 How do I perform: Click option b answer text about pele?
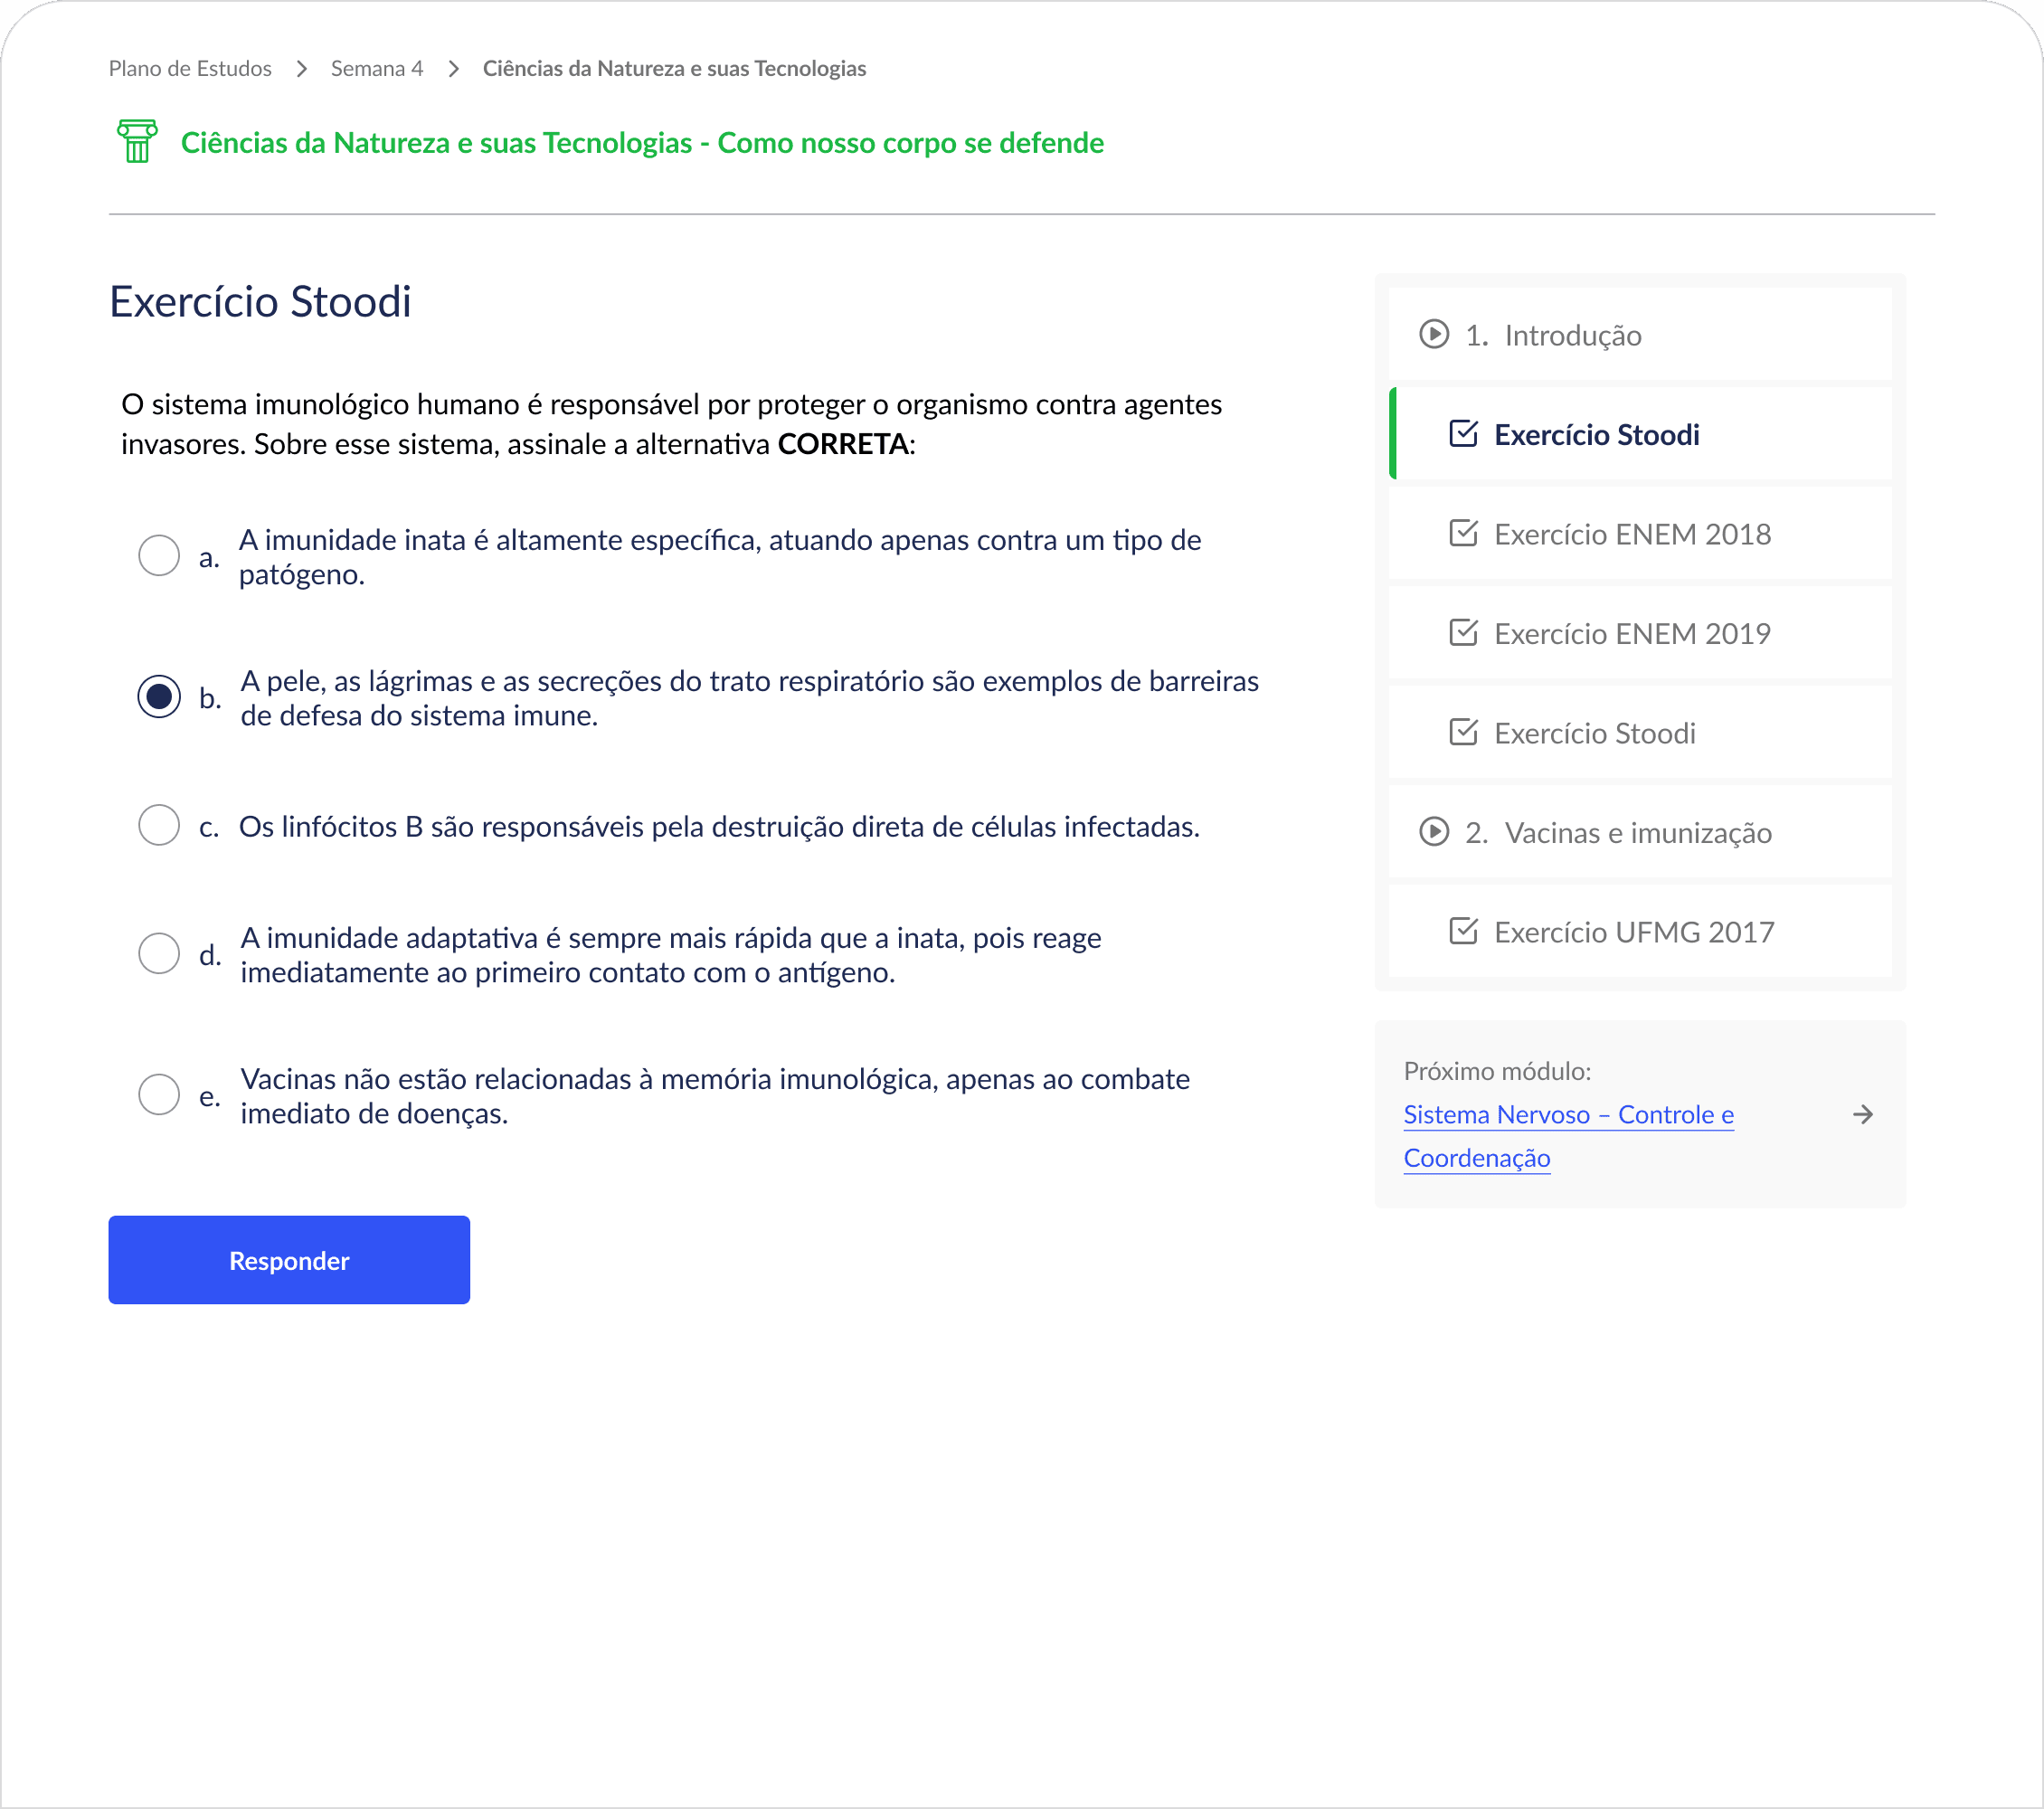748,698
